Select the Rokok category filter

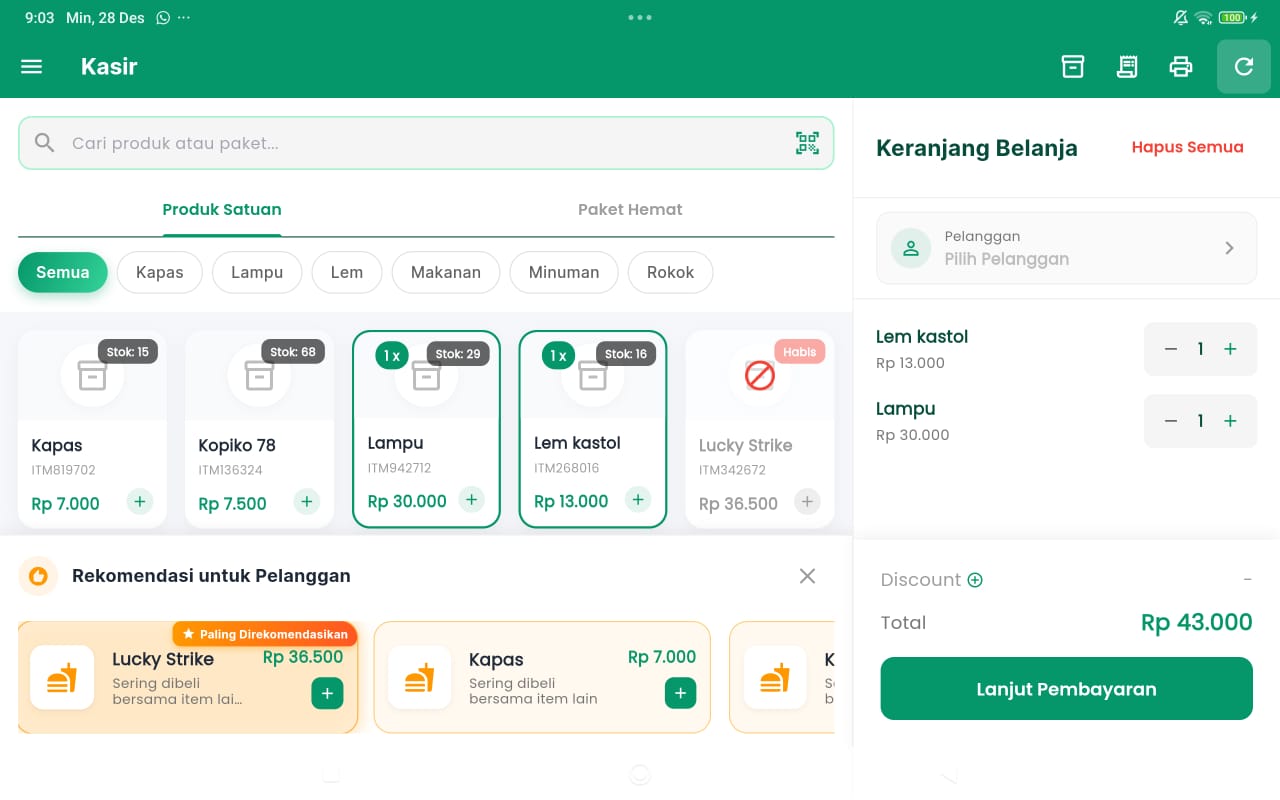click(670, 272)
